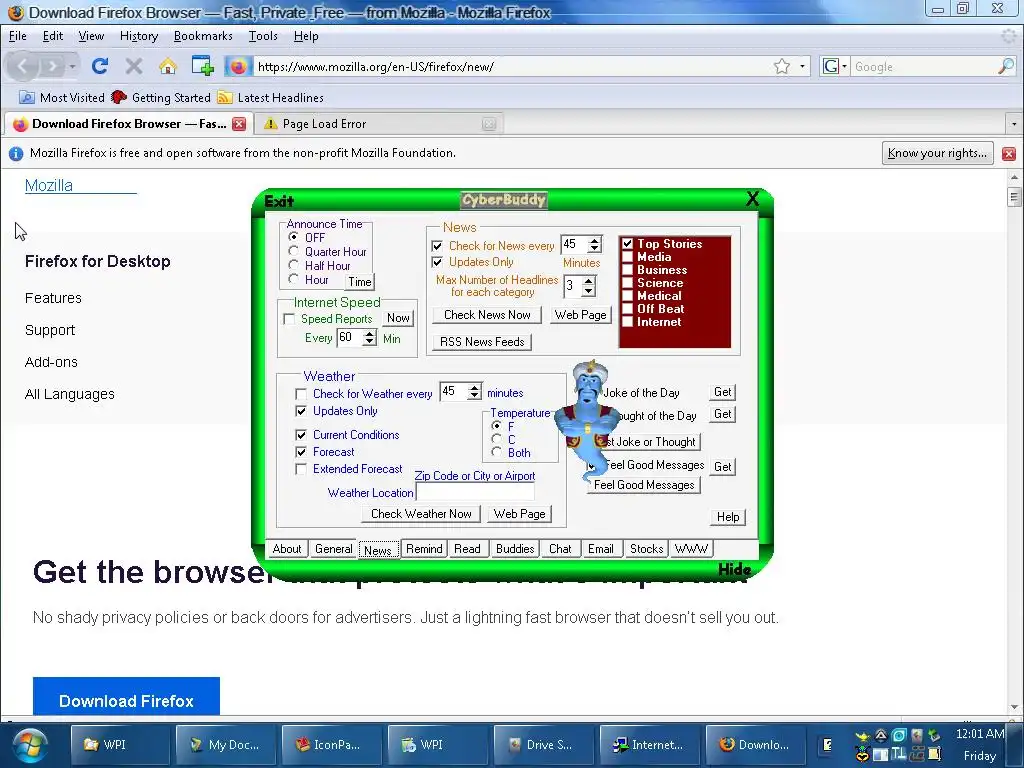This screenshot has width=1024, height=768.
Task: Close CyberBuddy with the X button
Action: pos(752,199)
